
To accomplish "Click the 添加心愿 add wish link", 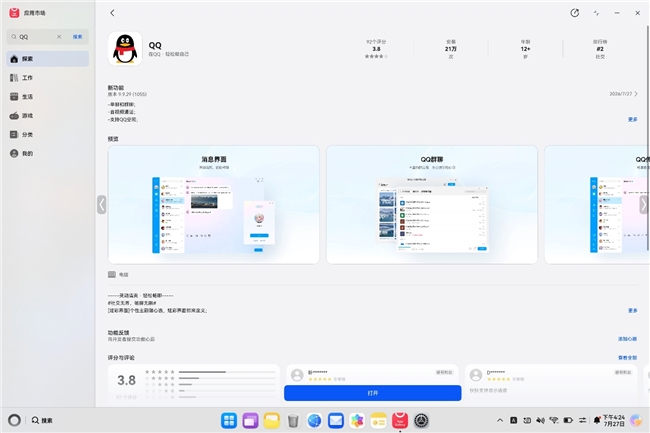I will tap(627, 339).
